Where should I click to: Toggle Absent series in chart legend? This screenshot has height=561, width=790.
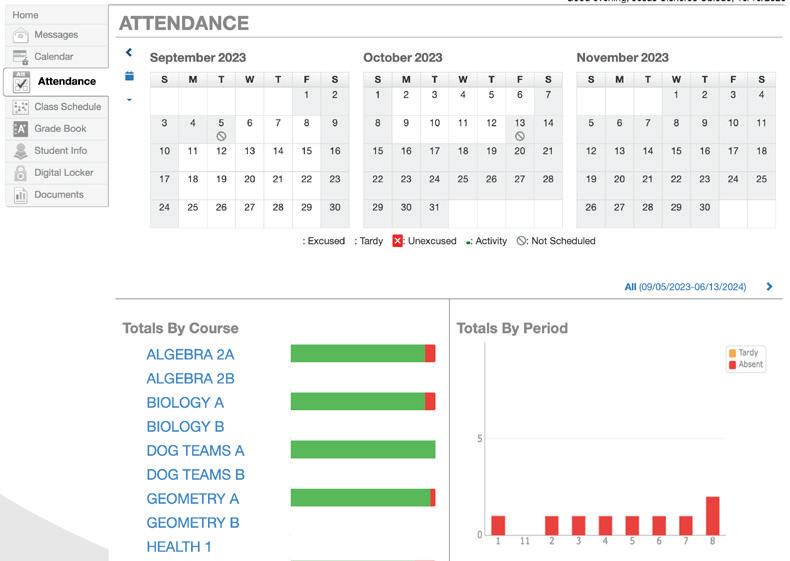point(746,364)
